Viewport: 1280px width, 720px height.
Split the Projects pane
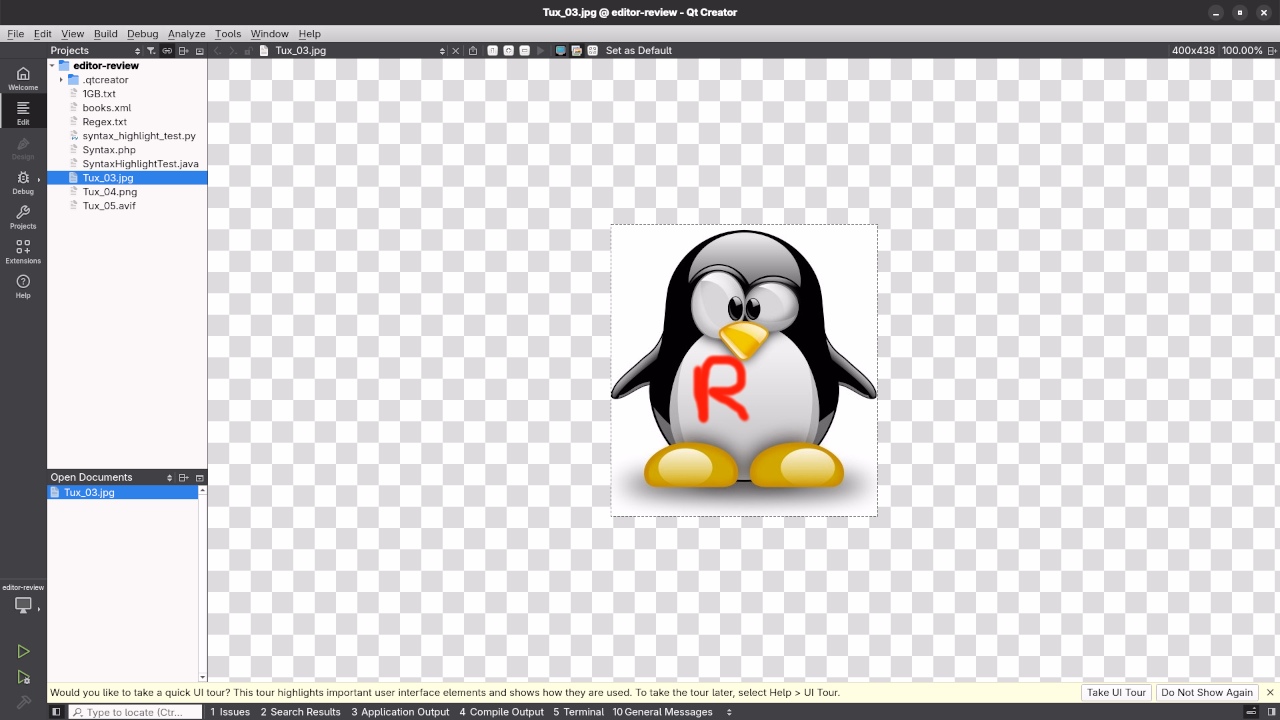(x=183, y=50)
